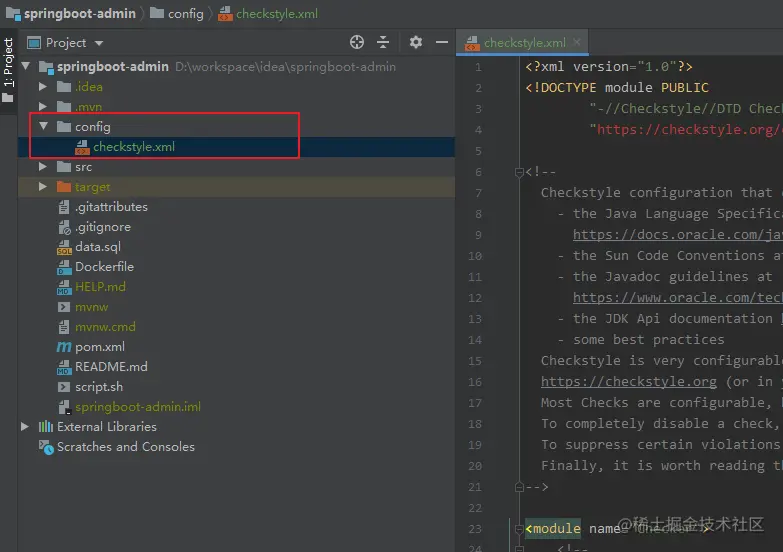Expand the .idea folder
783x552 pixels.
43,86
